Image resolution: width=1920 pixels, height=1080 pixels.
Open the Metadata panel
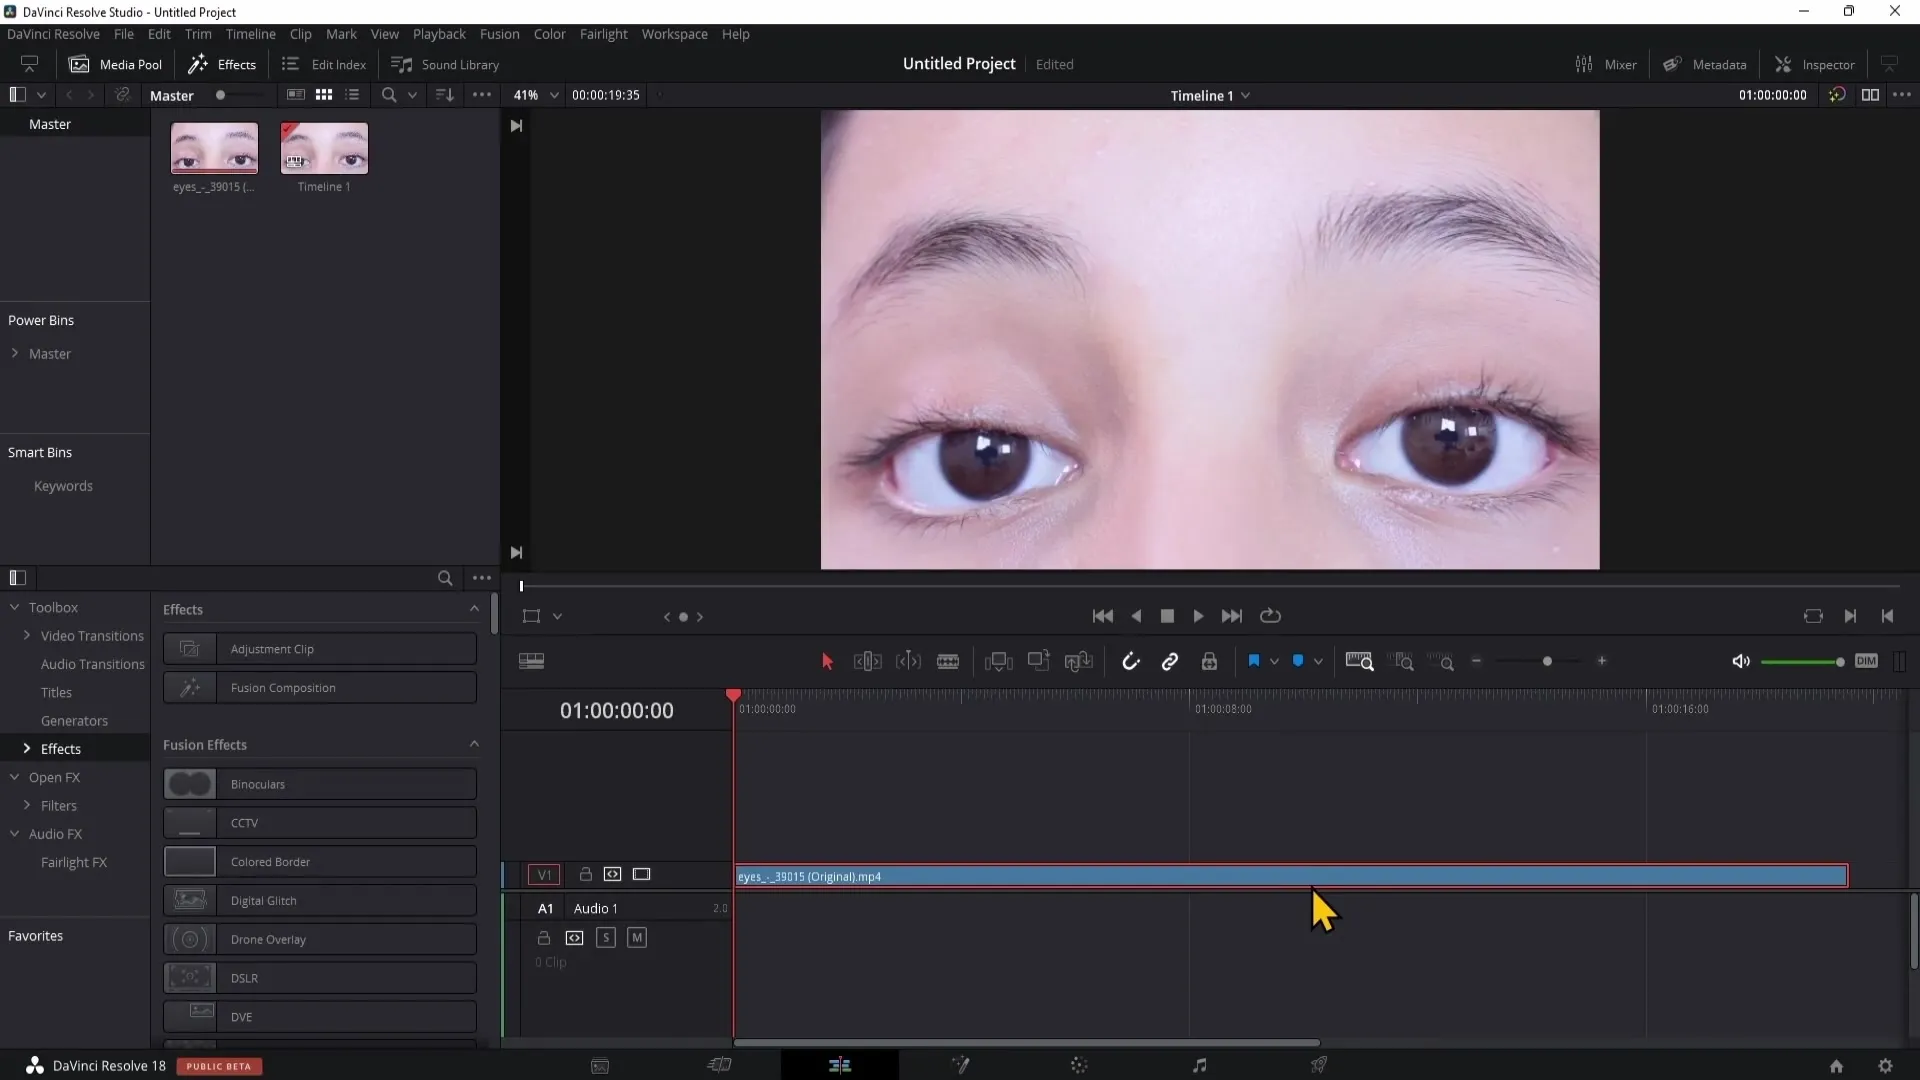click(1705, 64)
